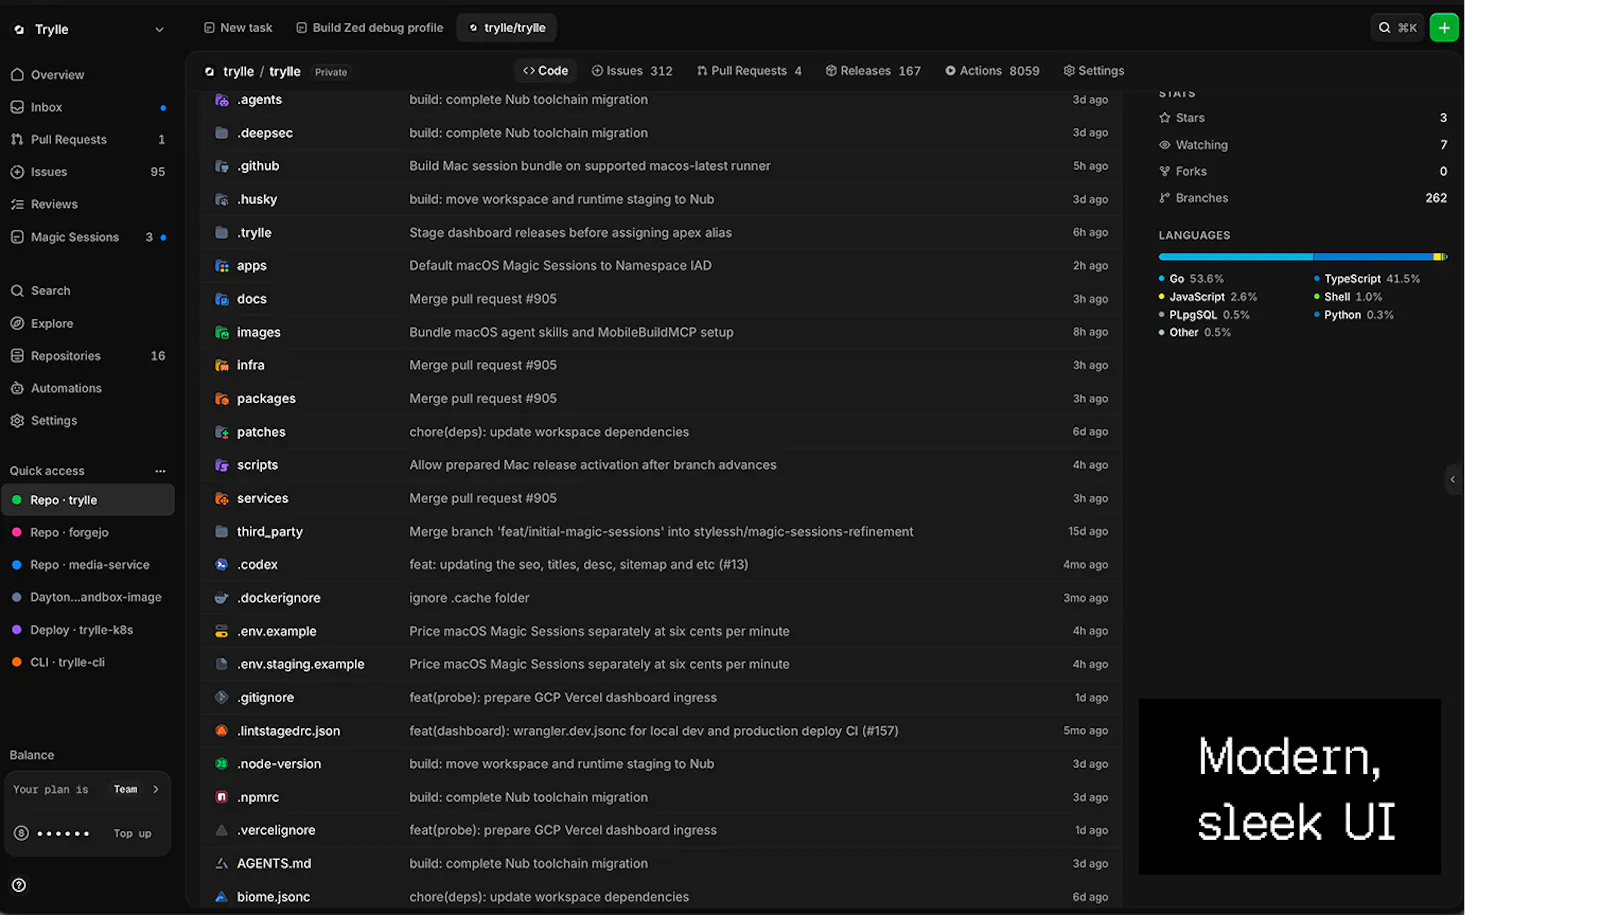Click the Stars stat row

[1303, 118]
